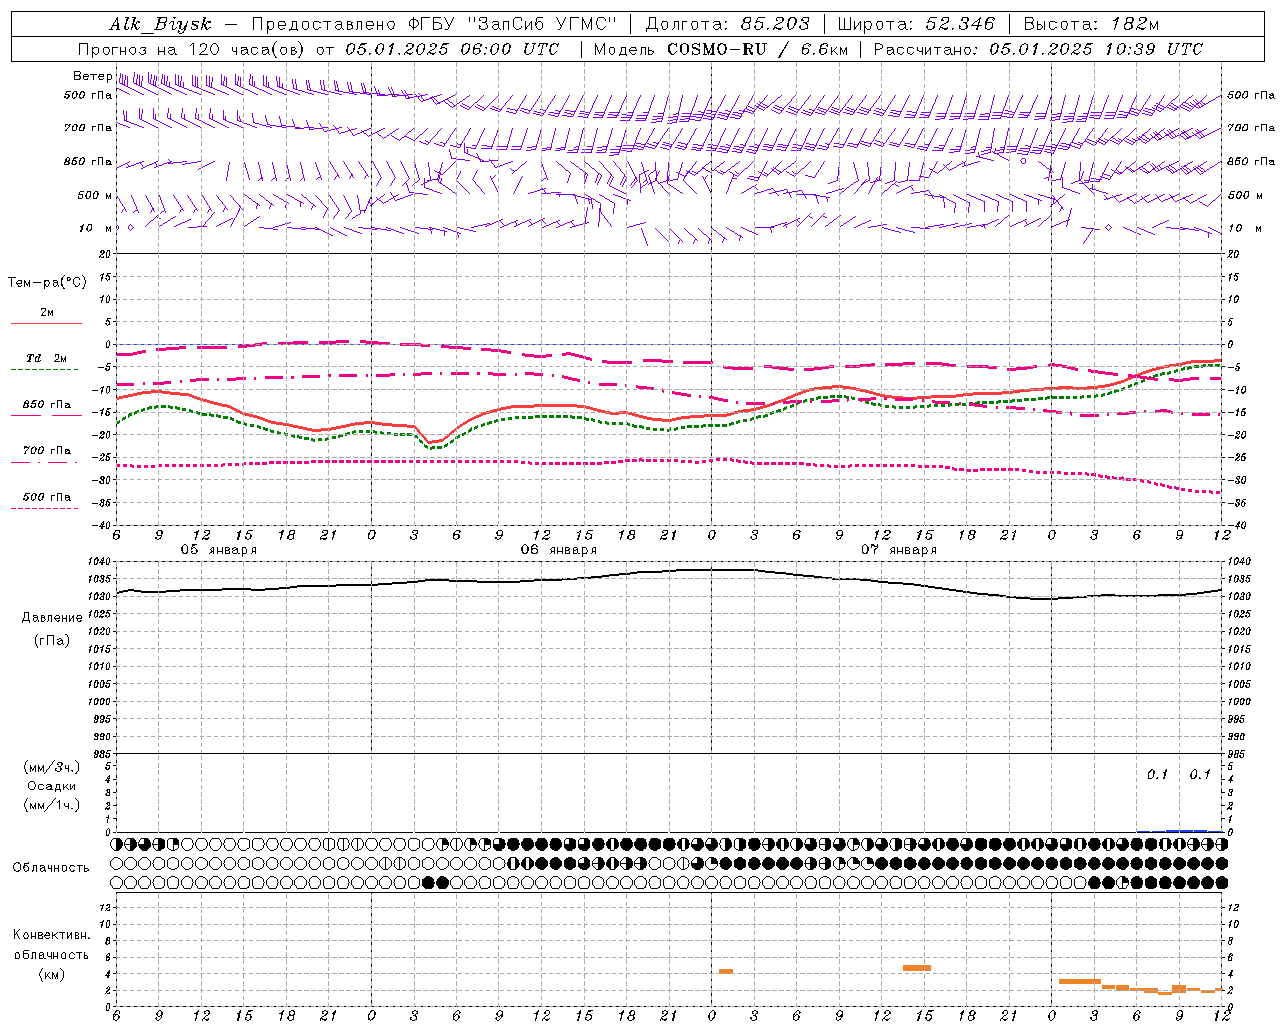Click the Долгота: 85.203 longitude value

click(x=728, y=24)
